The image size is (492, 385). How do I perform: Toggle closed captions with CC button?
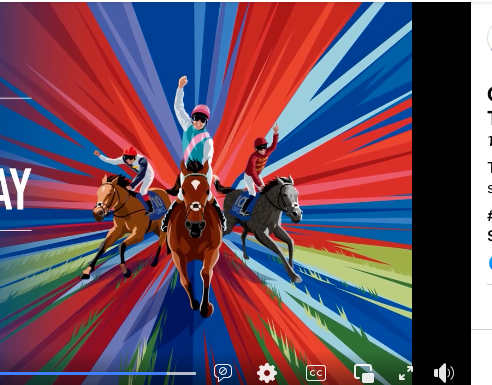(x=316, y=373)
